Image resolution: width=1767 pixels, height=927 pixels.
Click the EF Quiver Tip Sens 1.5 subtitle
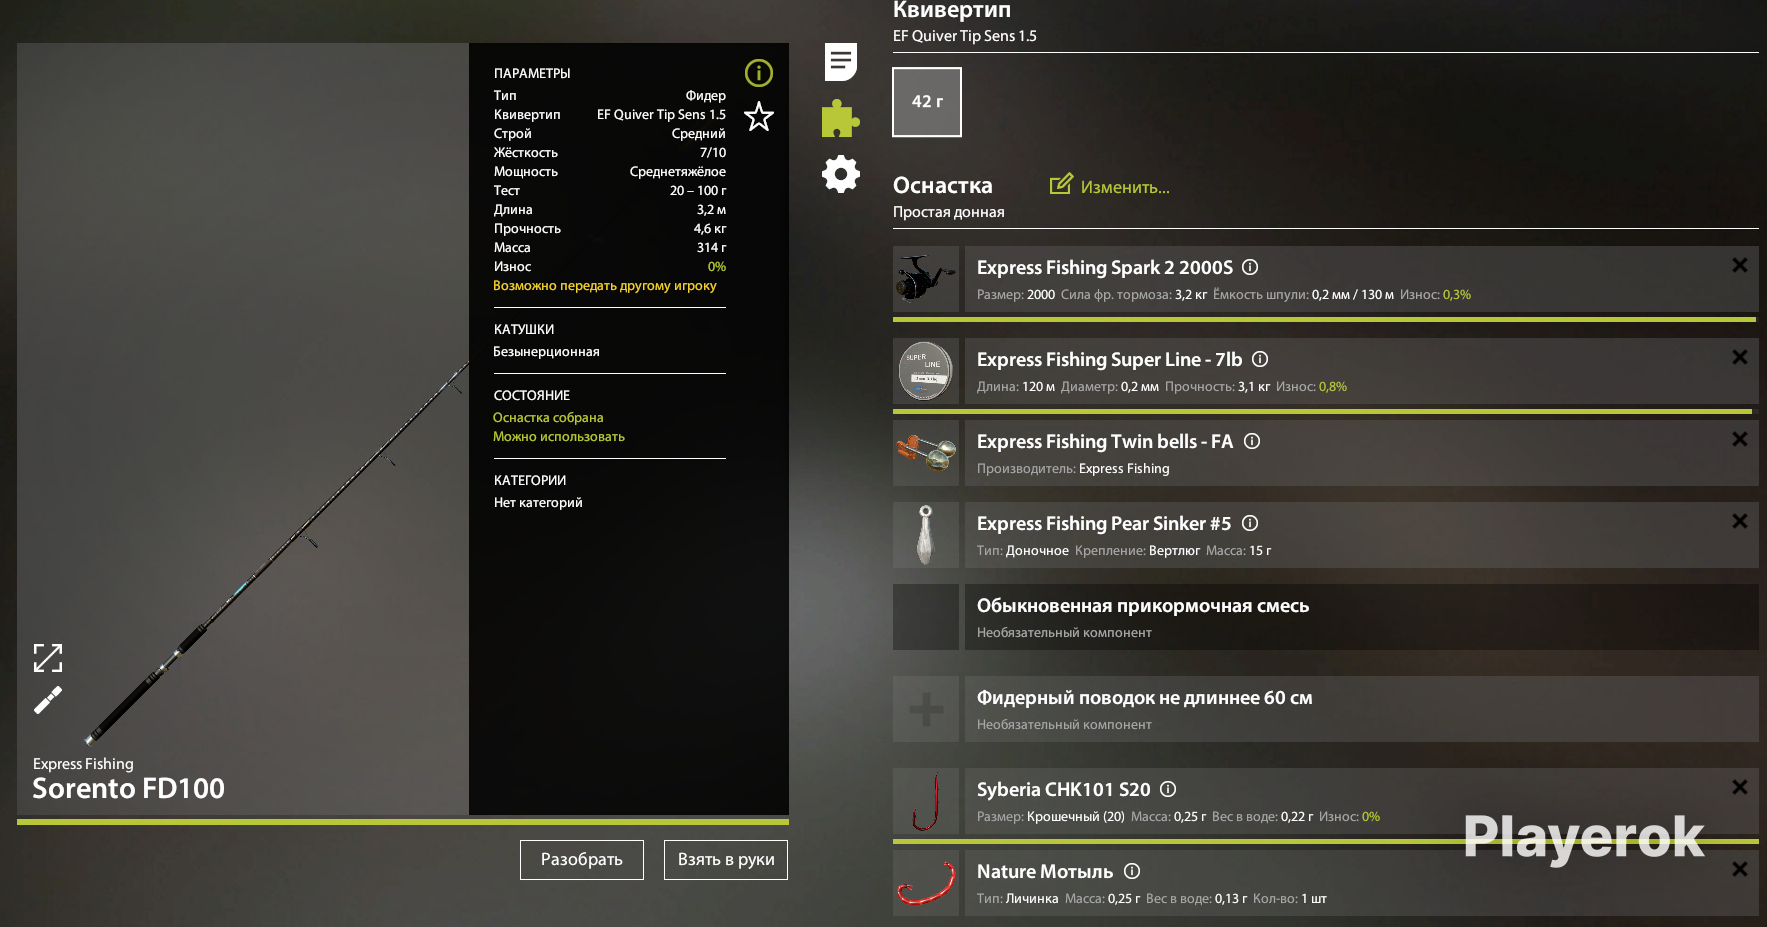[x=965, y=36]
